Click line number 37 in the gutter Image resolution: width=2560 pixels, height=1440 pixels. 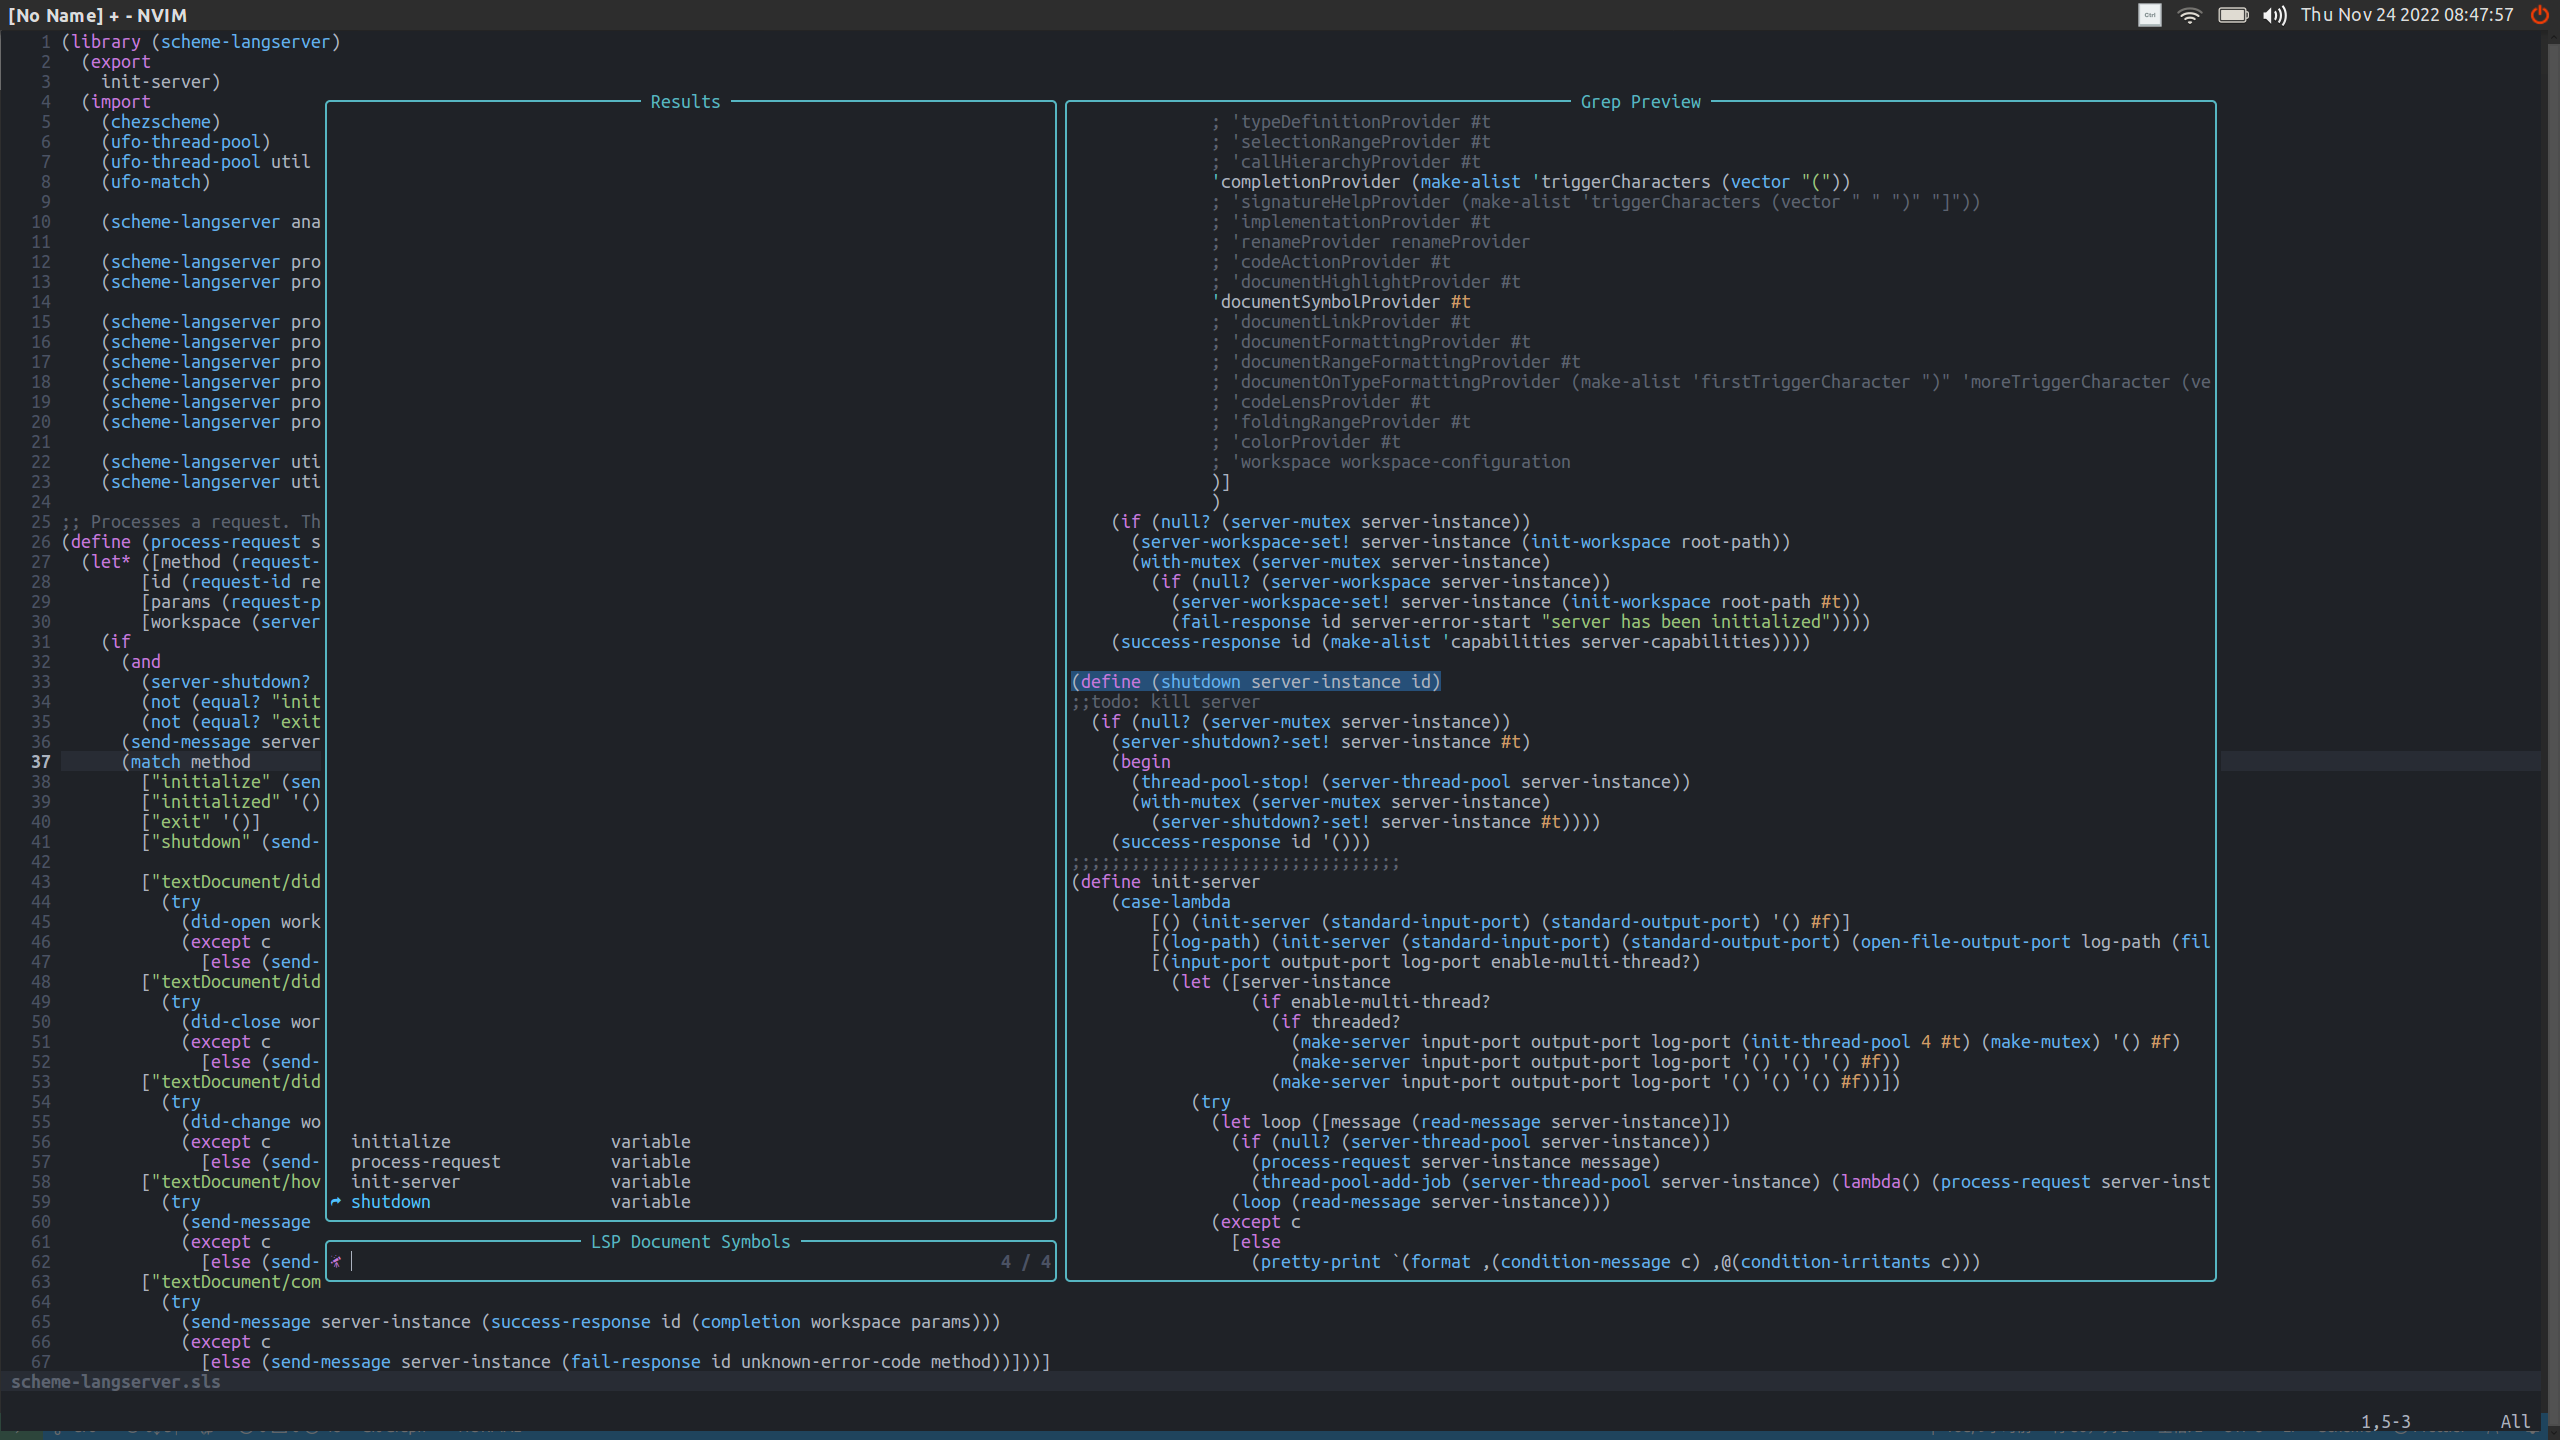point(40,762)
